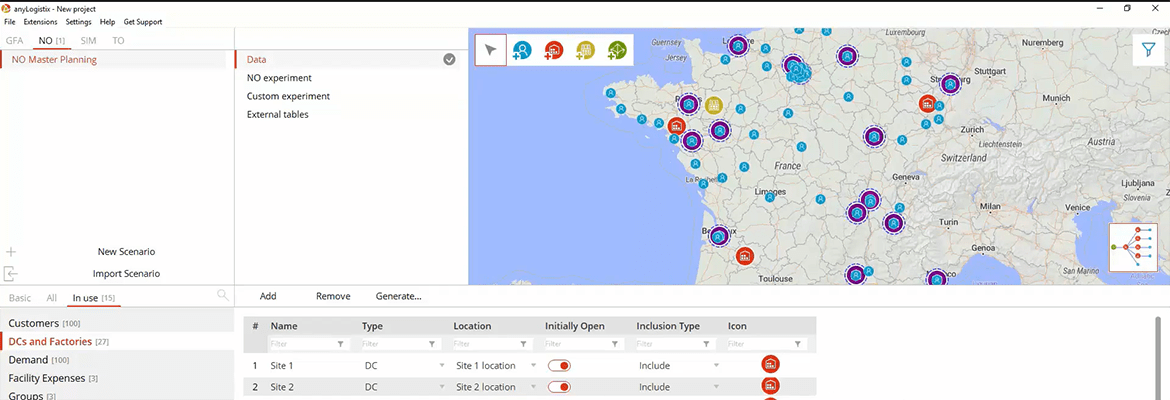1170x400 pixels.
Task: Switch to the GFA tab
Action: pos(15,40)
